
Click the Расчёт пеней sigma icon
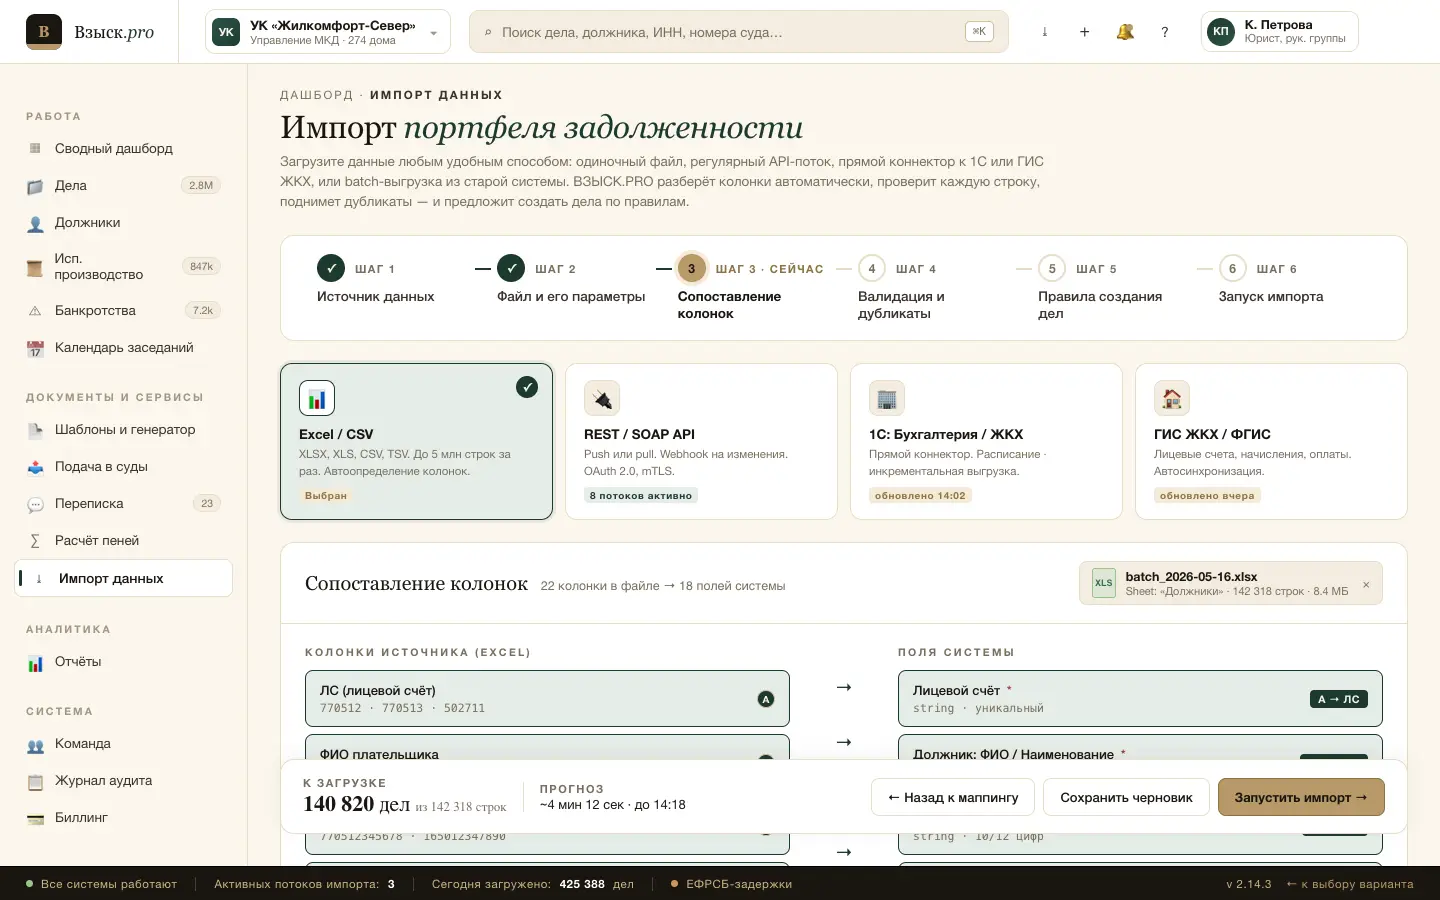(x=35, y=541)
